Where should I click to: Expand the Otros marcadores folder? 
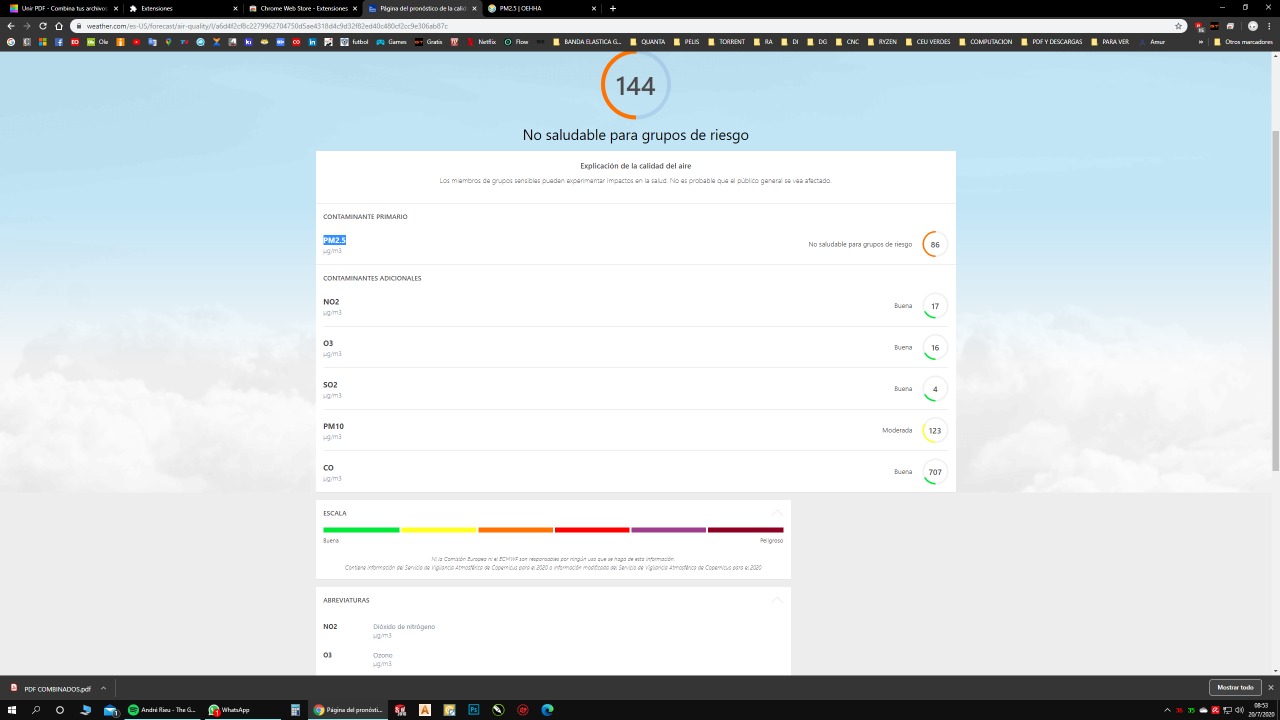coord(1242,42)
